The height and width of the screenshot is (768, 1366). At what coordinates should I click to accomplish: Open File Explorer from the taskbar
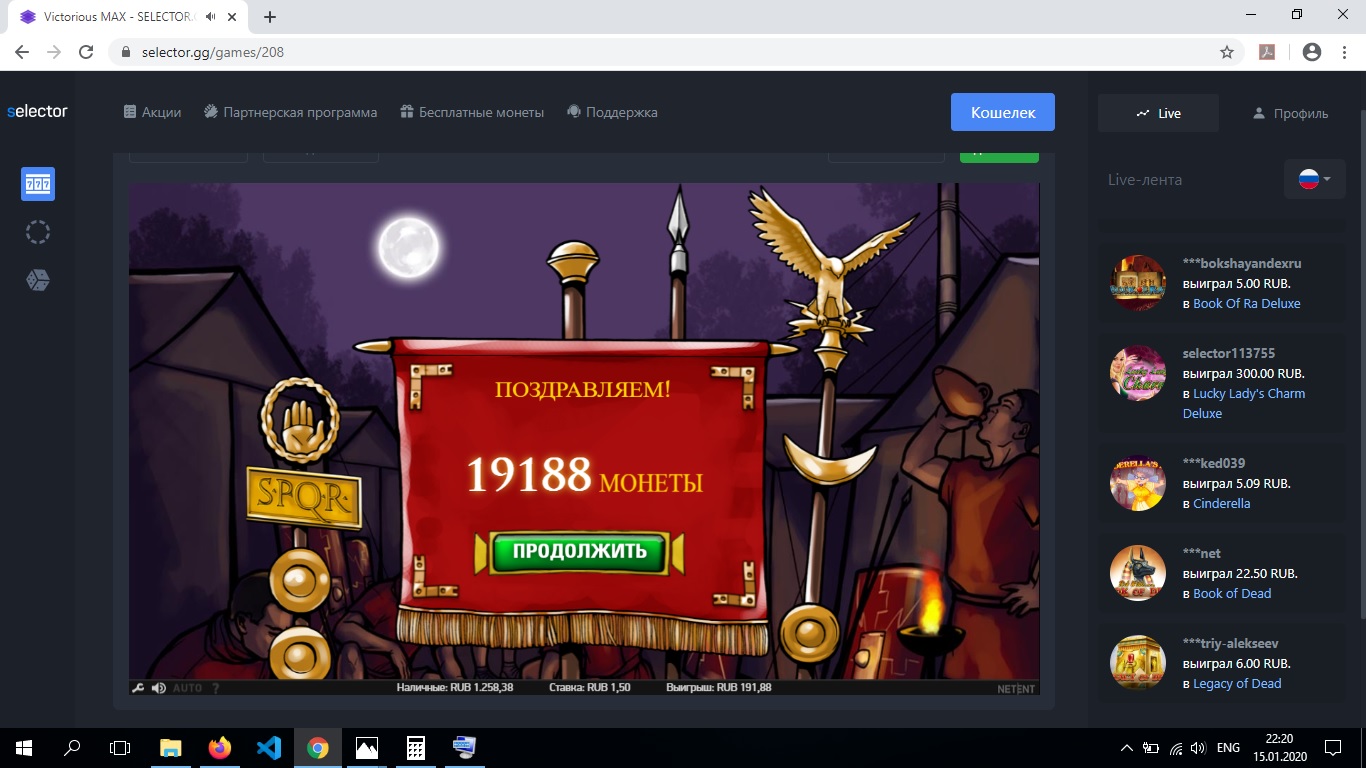(x=171, y=748)
